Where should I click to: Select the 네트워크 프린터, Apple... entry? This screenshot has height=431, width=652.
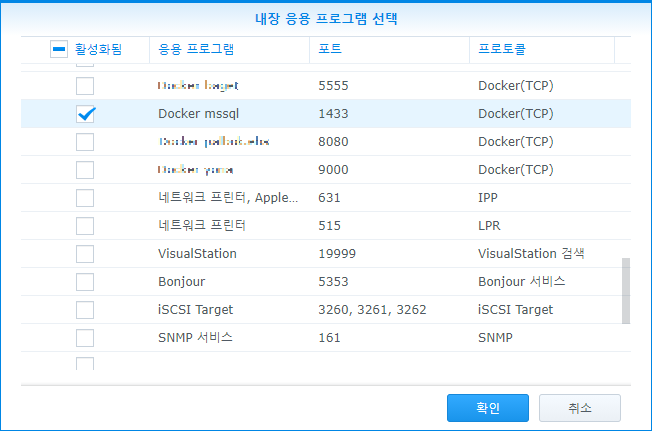228,198
